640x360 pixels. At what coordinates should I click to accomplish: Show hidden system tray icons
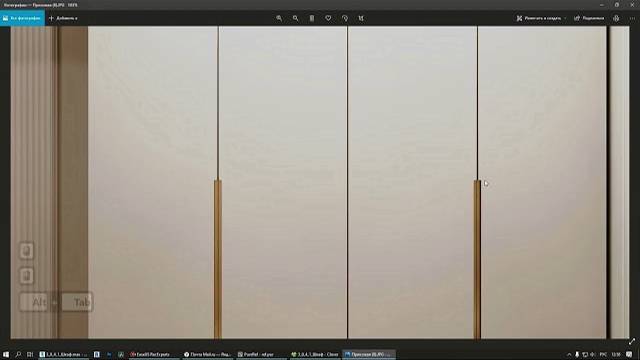(569, 355)
